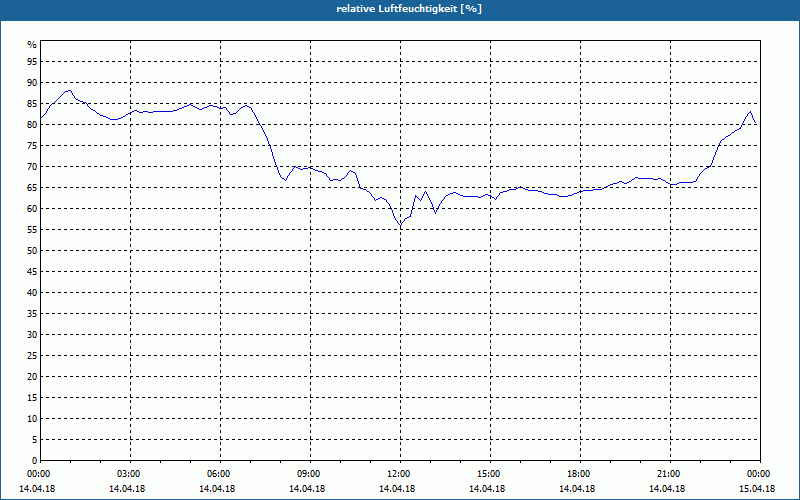Click the 09:00 time label
800x500 pixels.
310,473
